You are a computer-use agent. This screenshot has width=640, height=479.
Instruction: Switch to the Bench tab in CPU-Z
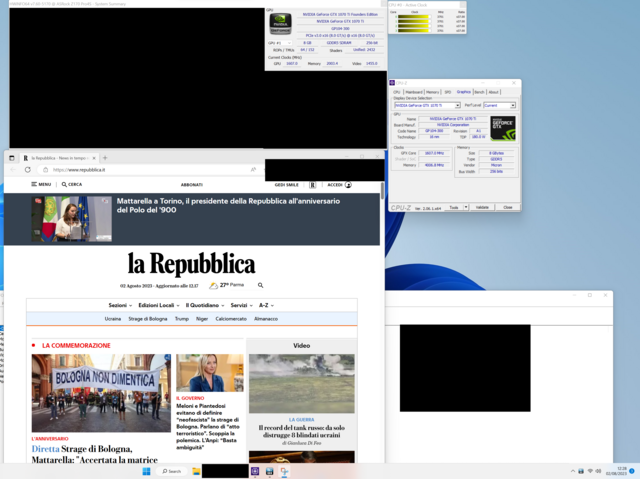pos(479,92)
